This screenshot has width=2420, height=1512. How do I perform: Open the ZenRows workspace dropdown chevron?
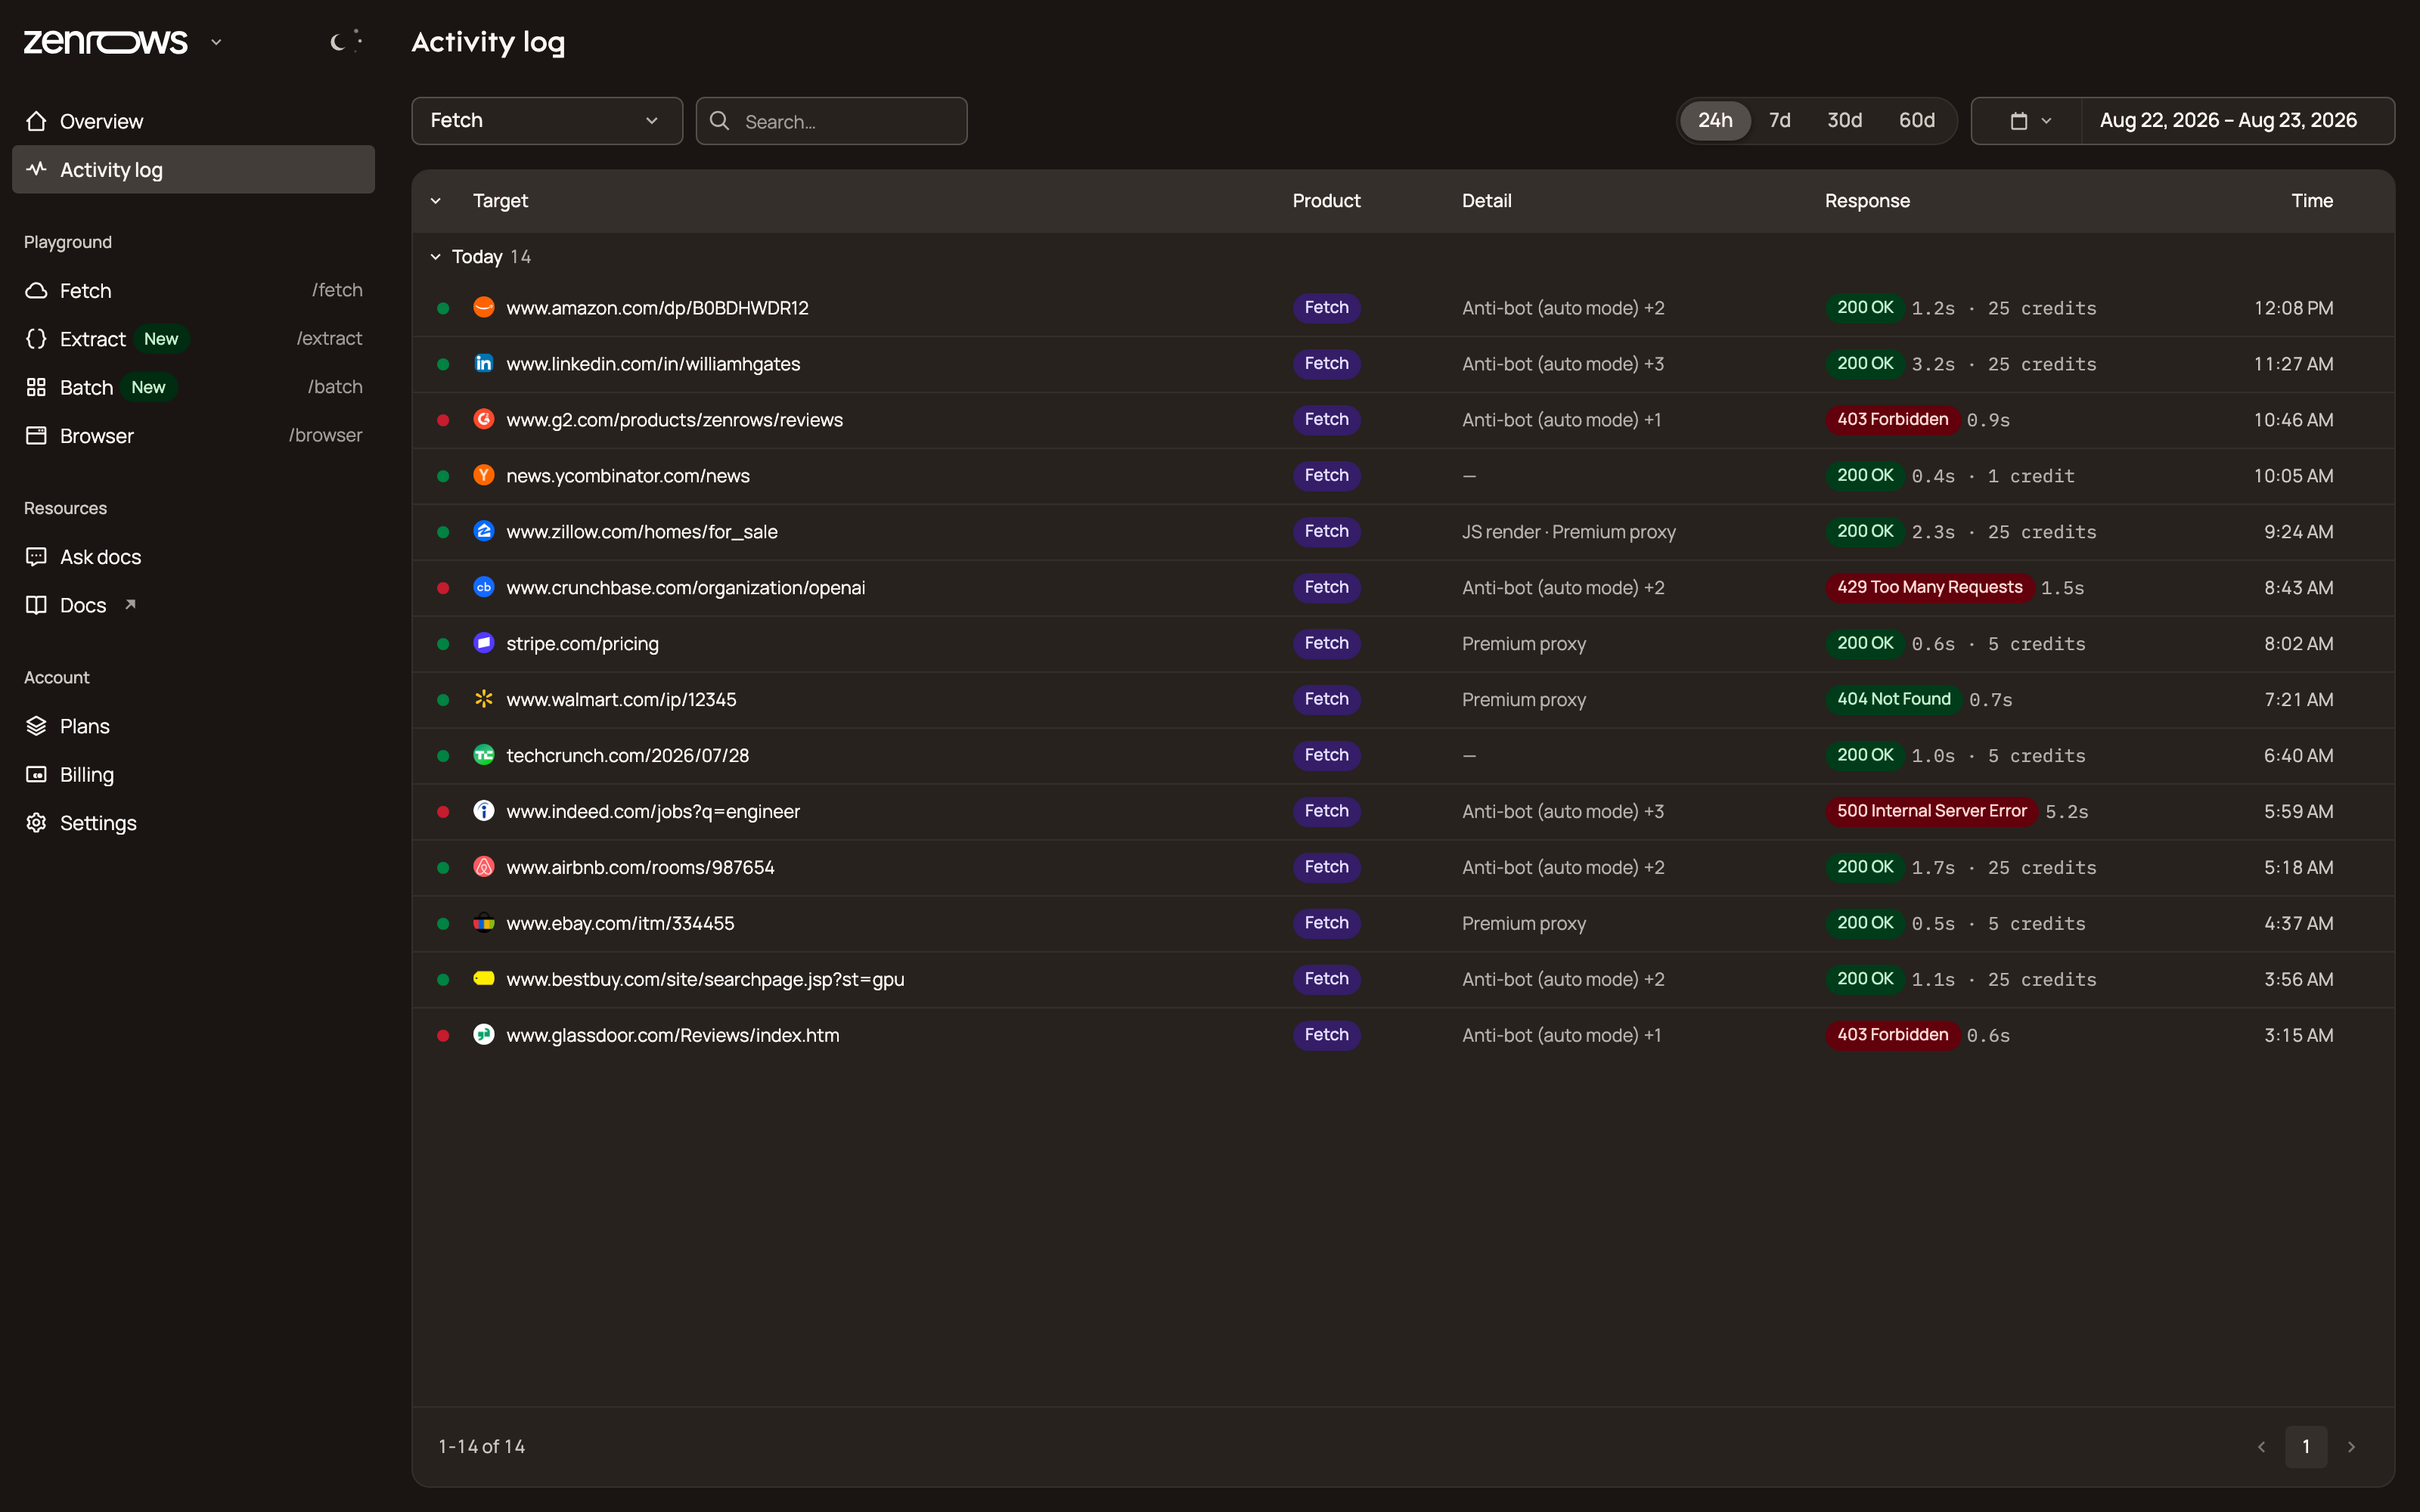click(x=216, y=42)
